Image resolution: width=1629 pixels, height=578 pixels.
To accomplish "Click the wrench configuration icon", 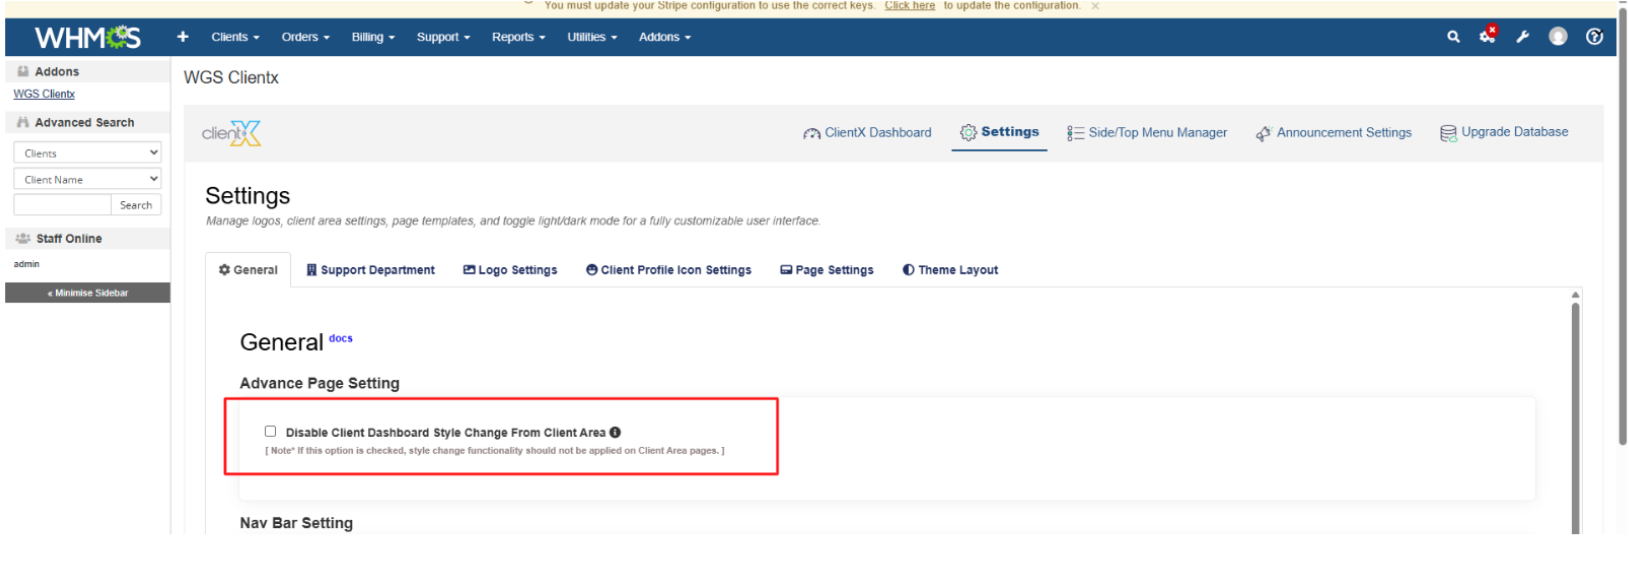I will (1522, 37).
